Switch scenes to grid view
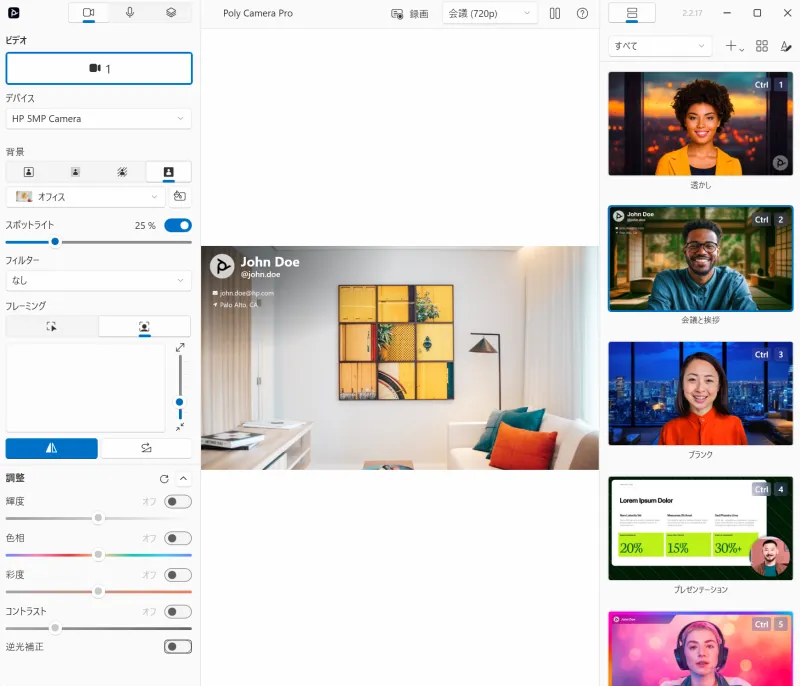 (x=762, y=46)
